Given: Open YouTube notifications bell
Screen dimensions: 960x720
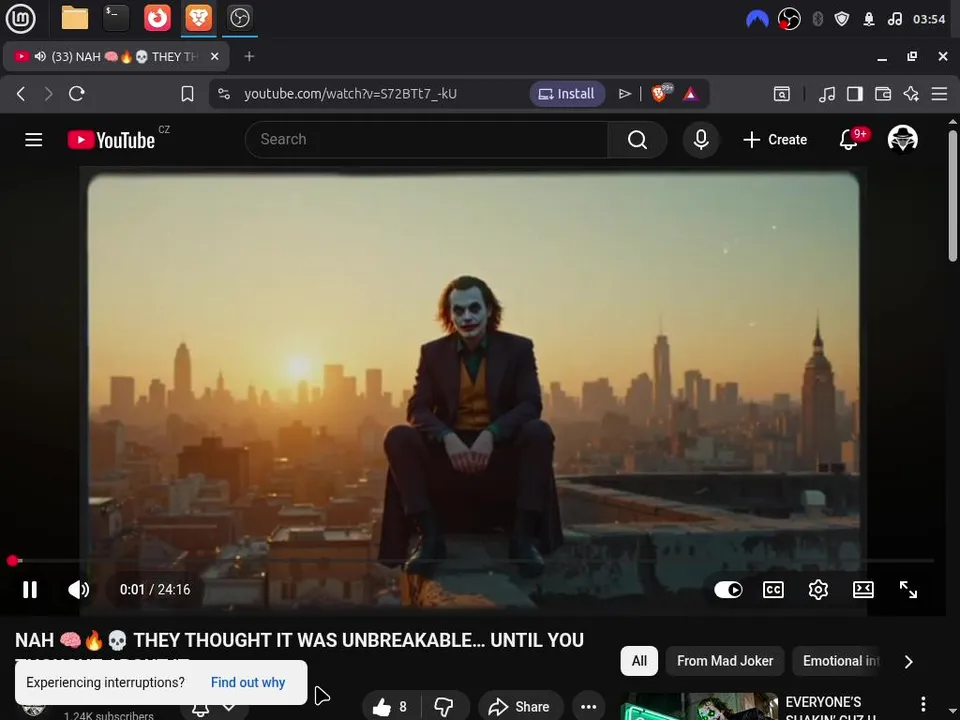Looking at the screenshot, I should click(849, 140).
